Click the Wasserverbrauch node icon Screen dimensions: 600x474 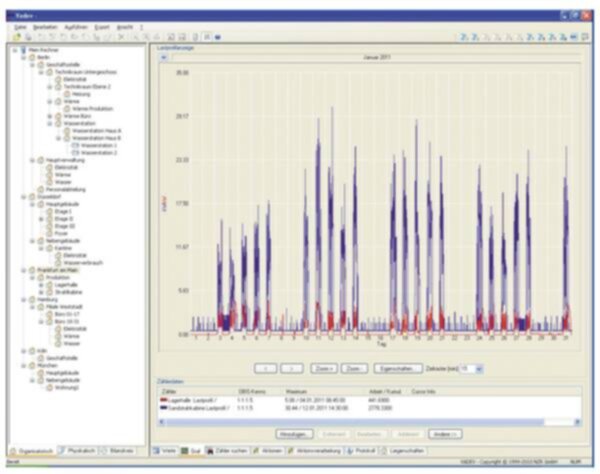(x=58, y=263)
